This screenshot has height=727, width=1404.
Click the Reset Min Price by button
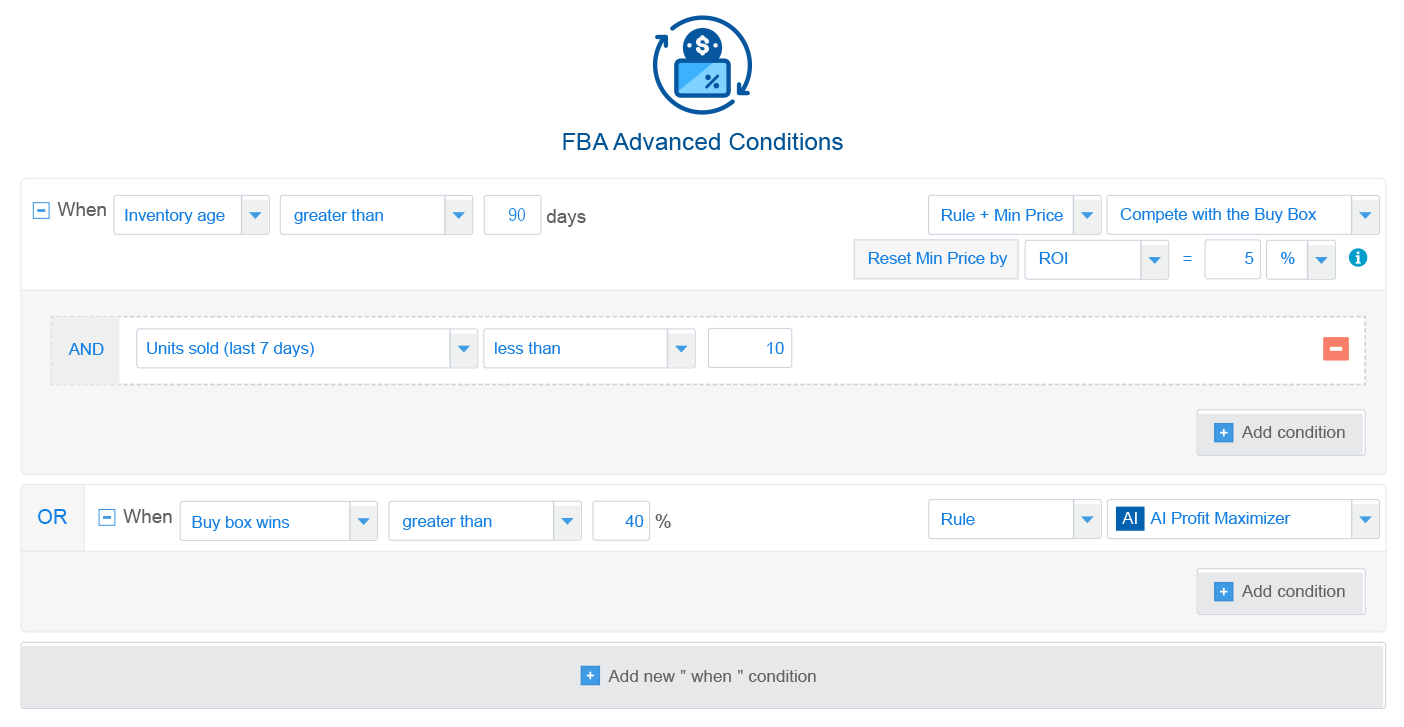[936, 259]
